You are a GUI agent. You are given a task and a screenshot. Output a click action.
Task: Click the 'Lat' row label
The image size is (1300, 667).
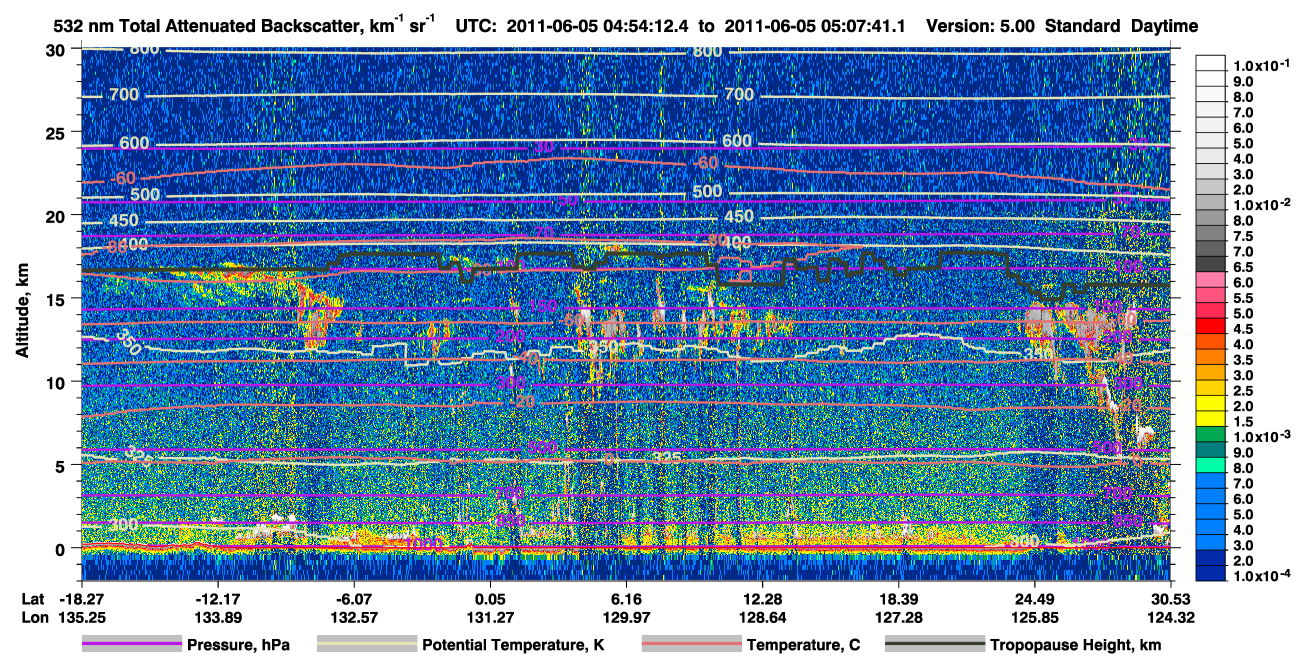click(32, 599)
